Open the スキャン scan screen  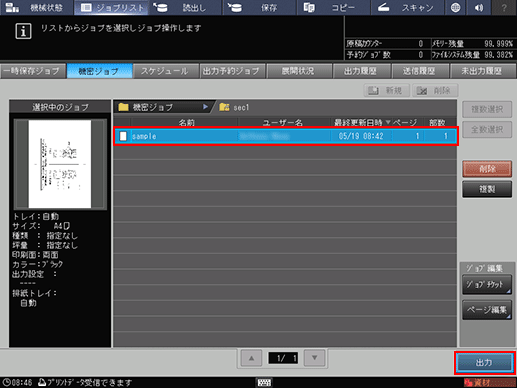click(408, 7)
